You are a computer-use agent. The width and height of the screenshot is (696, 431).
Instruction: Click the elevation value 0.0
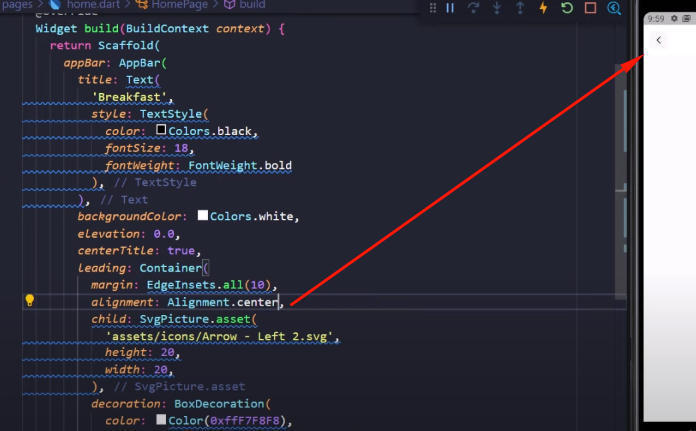[164, 233]
